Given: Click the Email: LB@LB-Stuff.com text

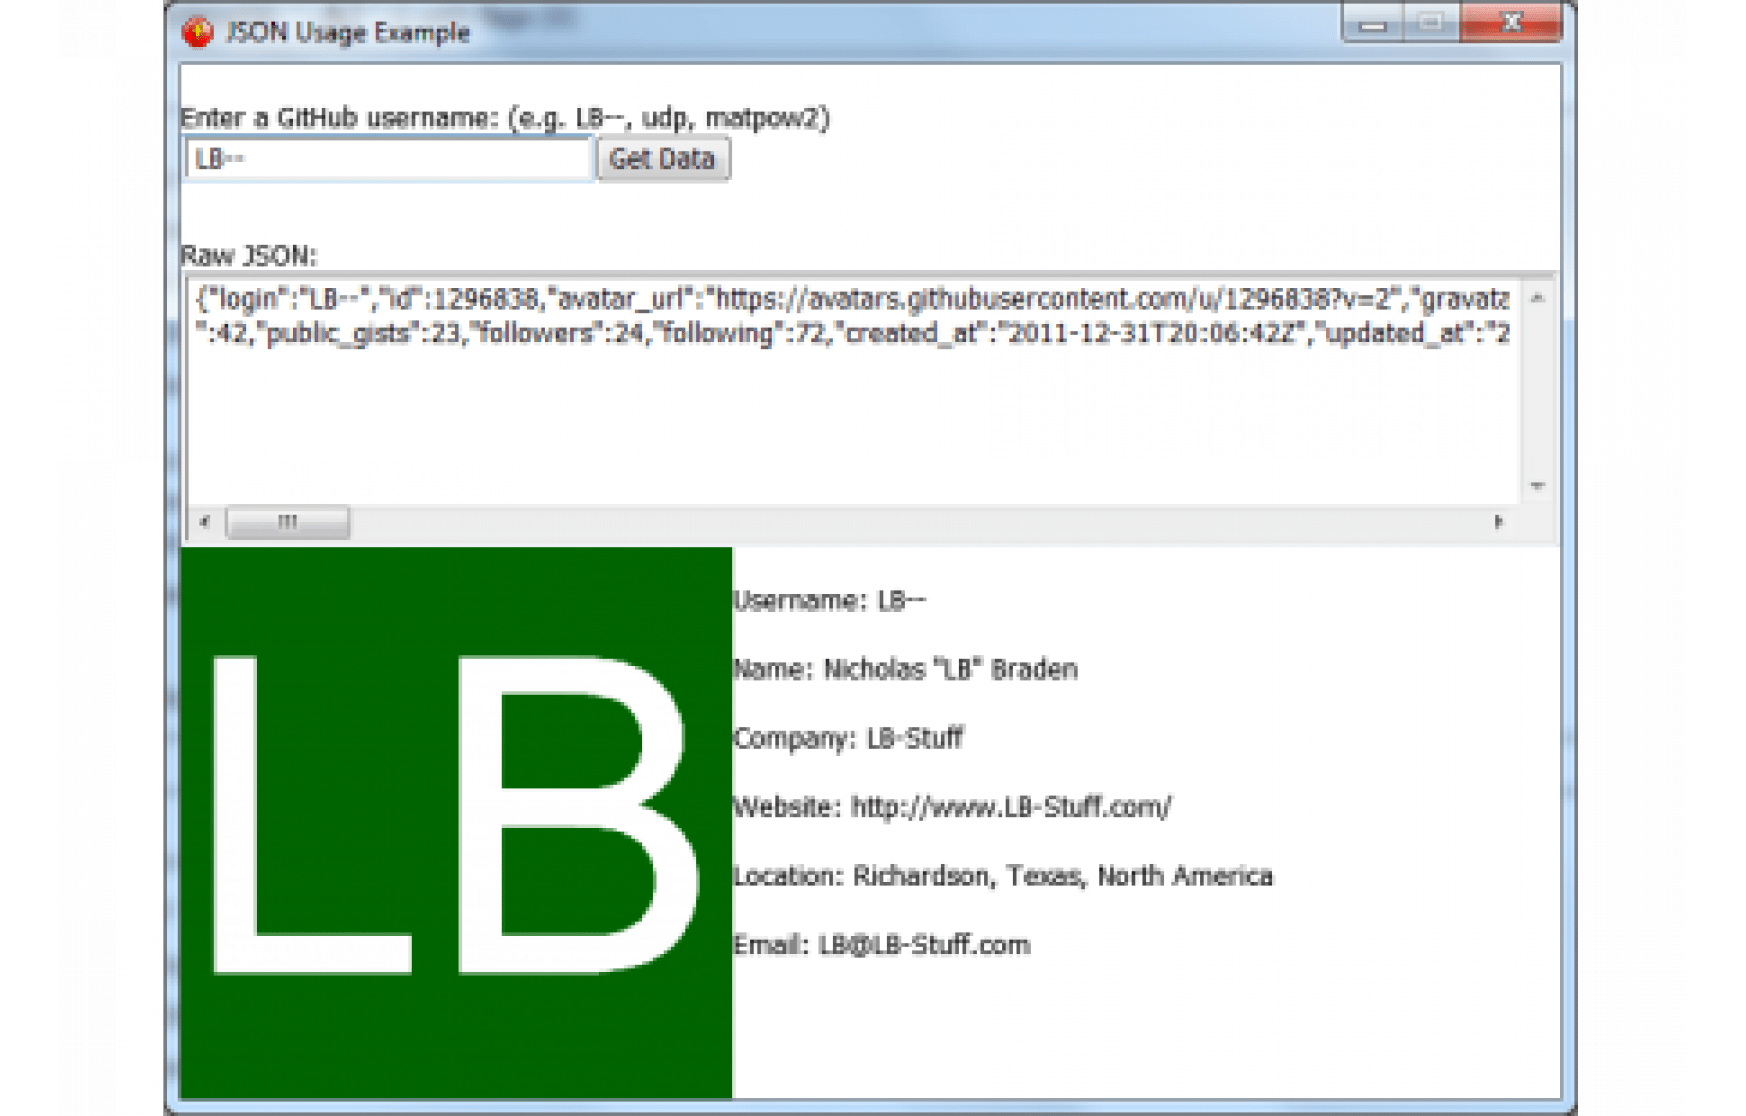Looking at the screenshot, I should [881, 945].
